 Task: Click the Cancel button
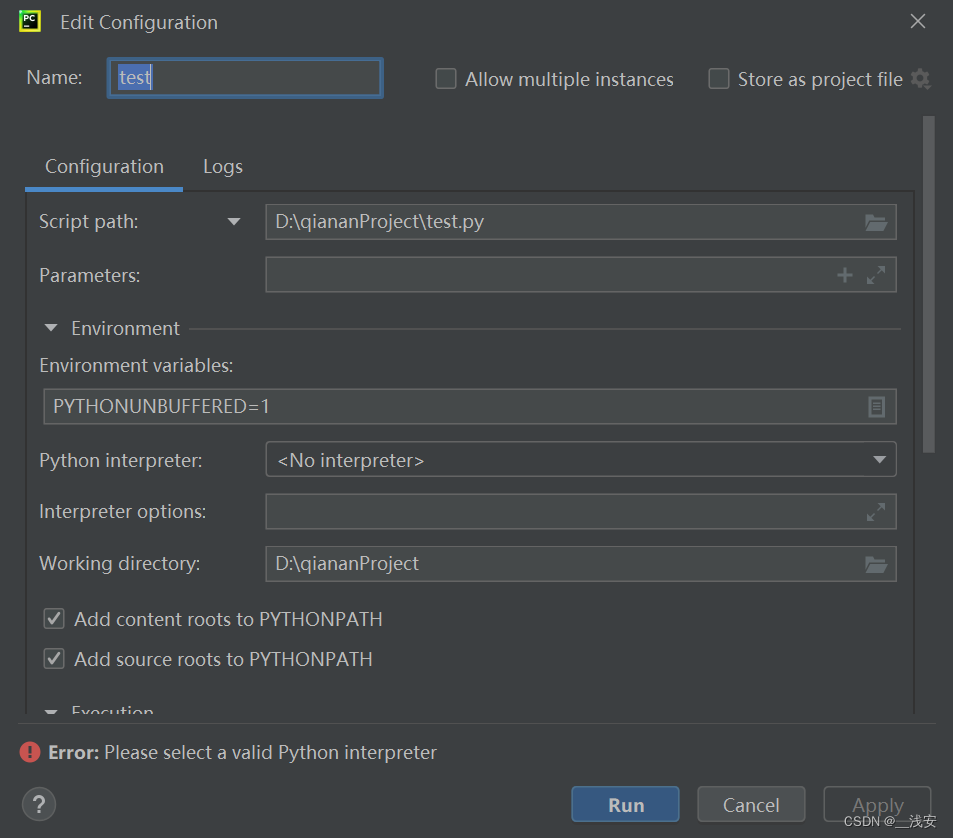tap(751, 805)
